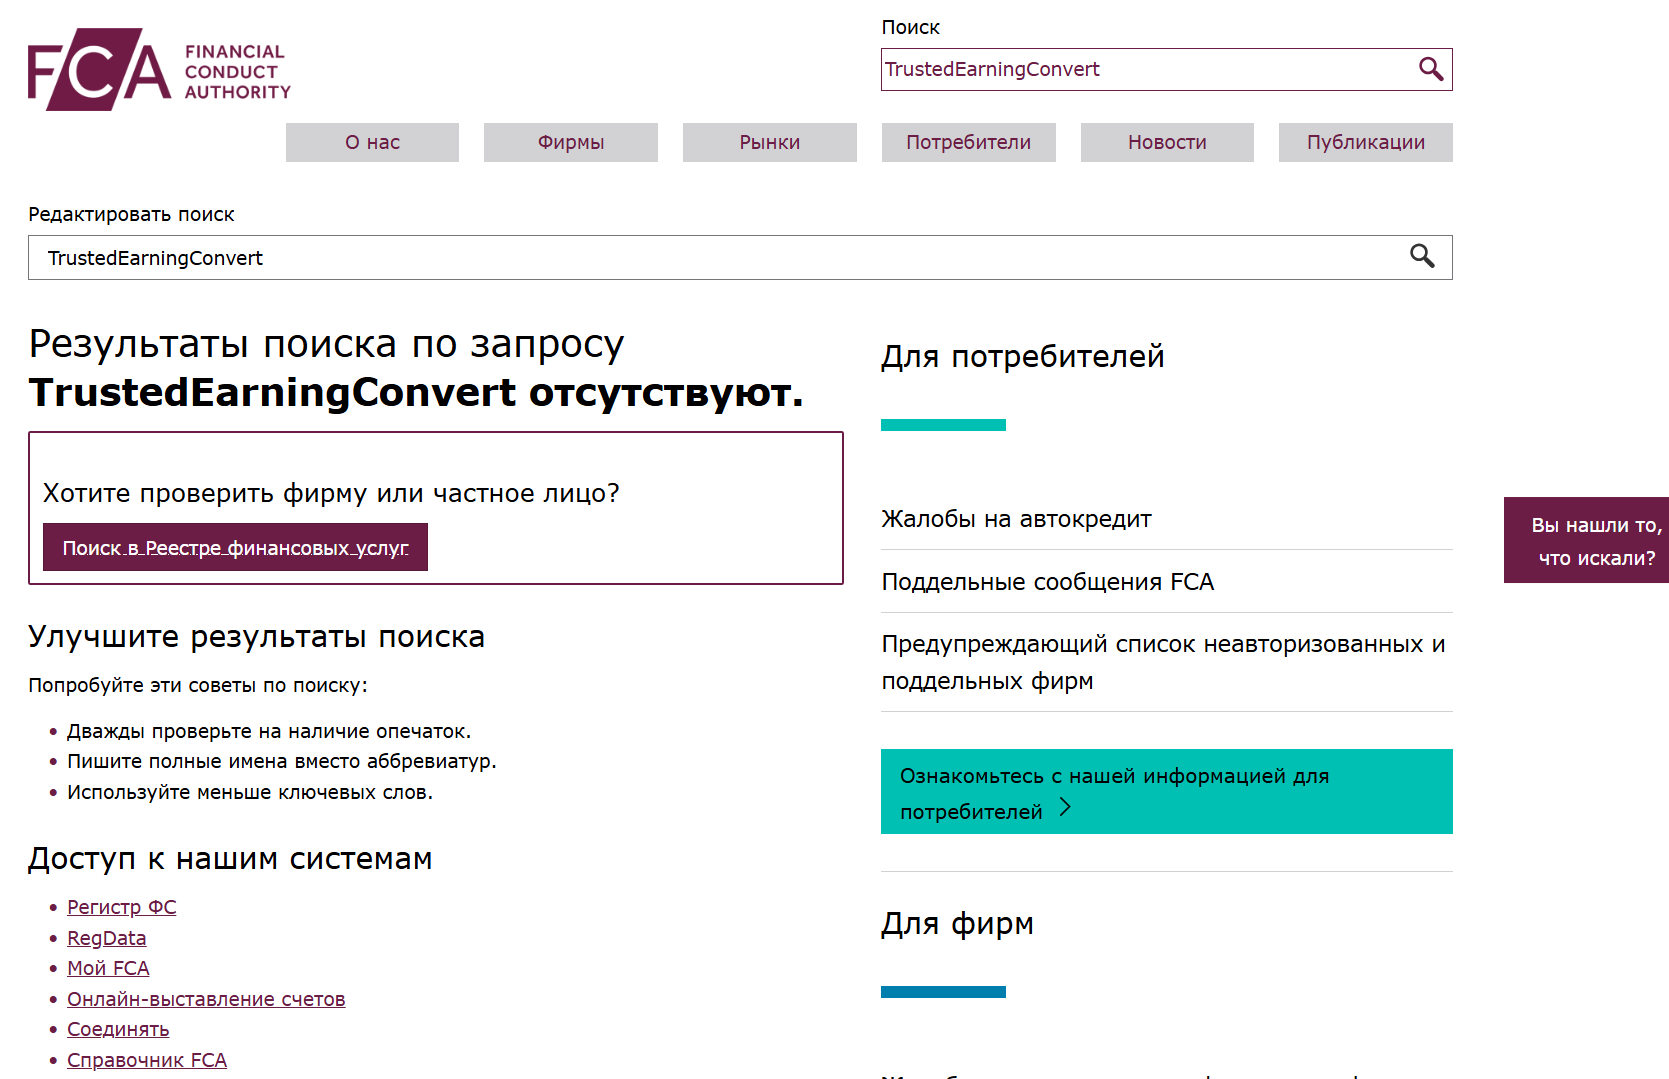Click the 'Дважды проверьте на наличие опечаток.' tip
Screen dimensions: 1669x1079
coord(269,731)
